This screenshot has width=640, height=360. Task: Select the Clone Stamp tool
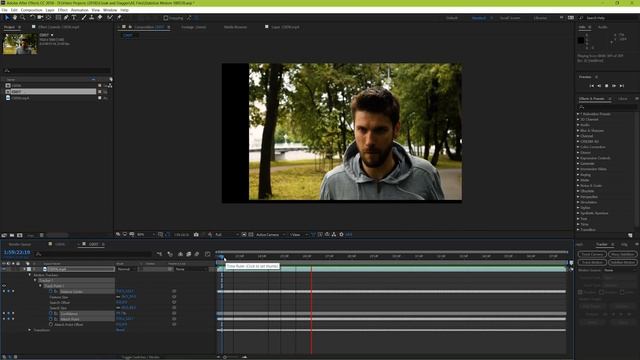tap(91, 18)
